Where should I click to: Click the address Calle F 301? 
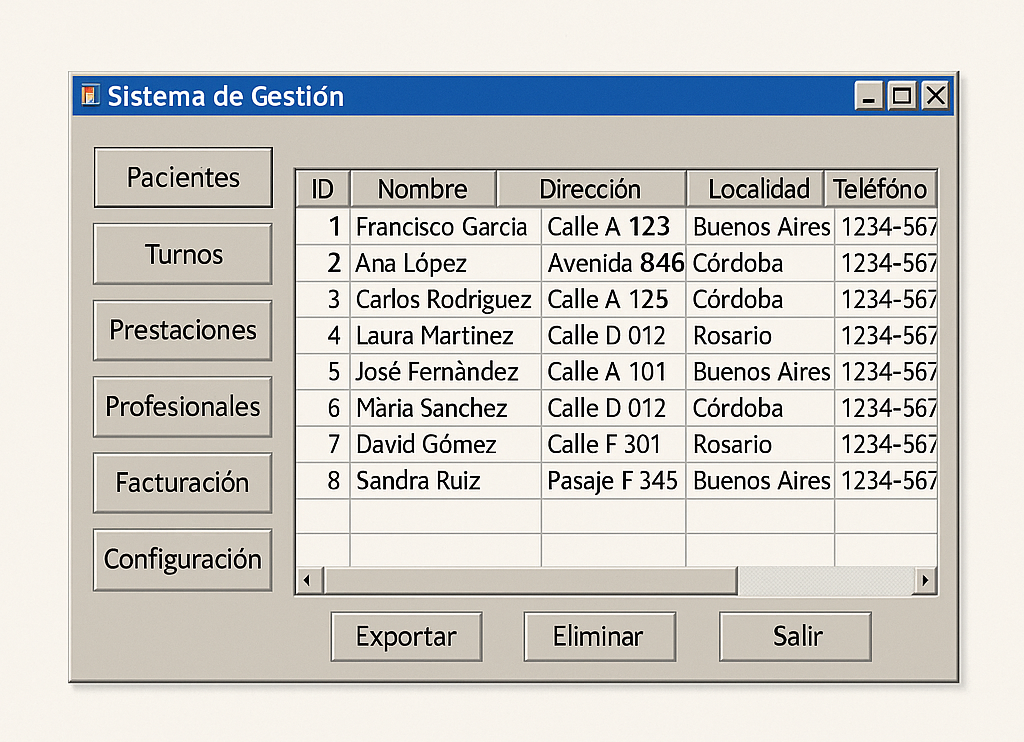pos(613,444)
